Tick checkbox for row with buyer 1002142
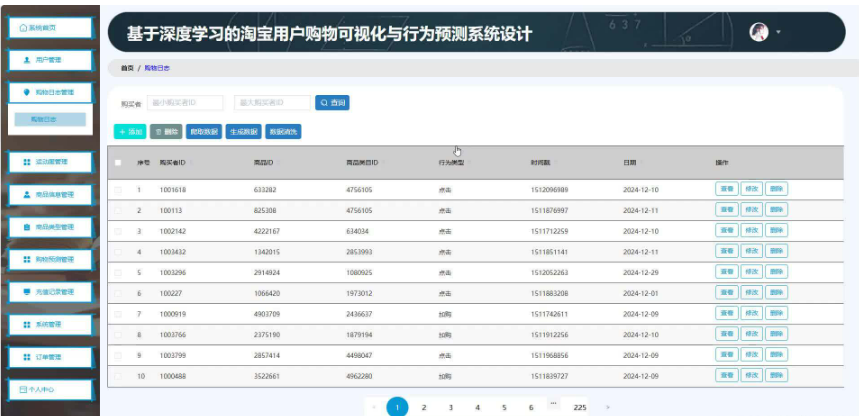 (118, 231)
